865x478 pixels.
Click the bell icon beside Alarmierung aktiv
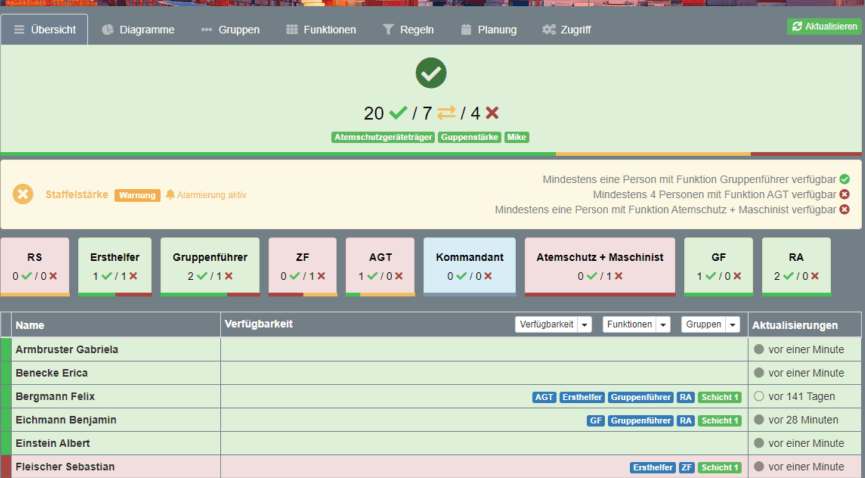click(x=170, y=195)
